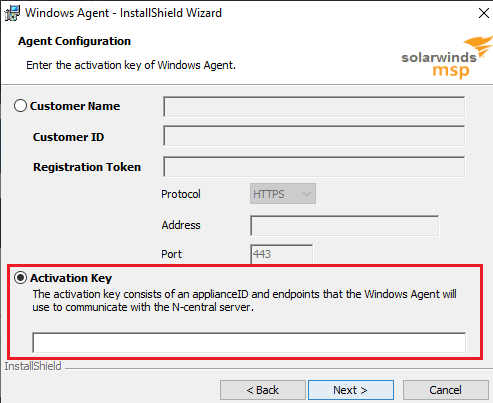
Task: Click the Customer Name text field
Action: click(314, 107)
